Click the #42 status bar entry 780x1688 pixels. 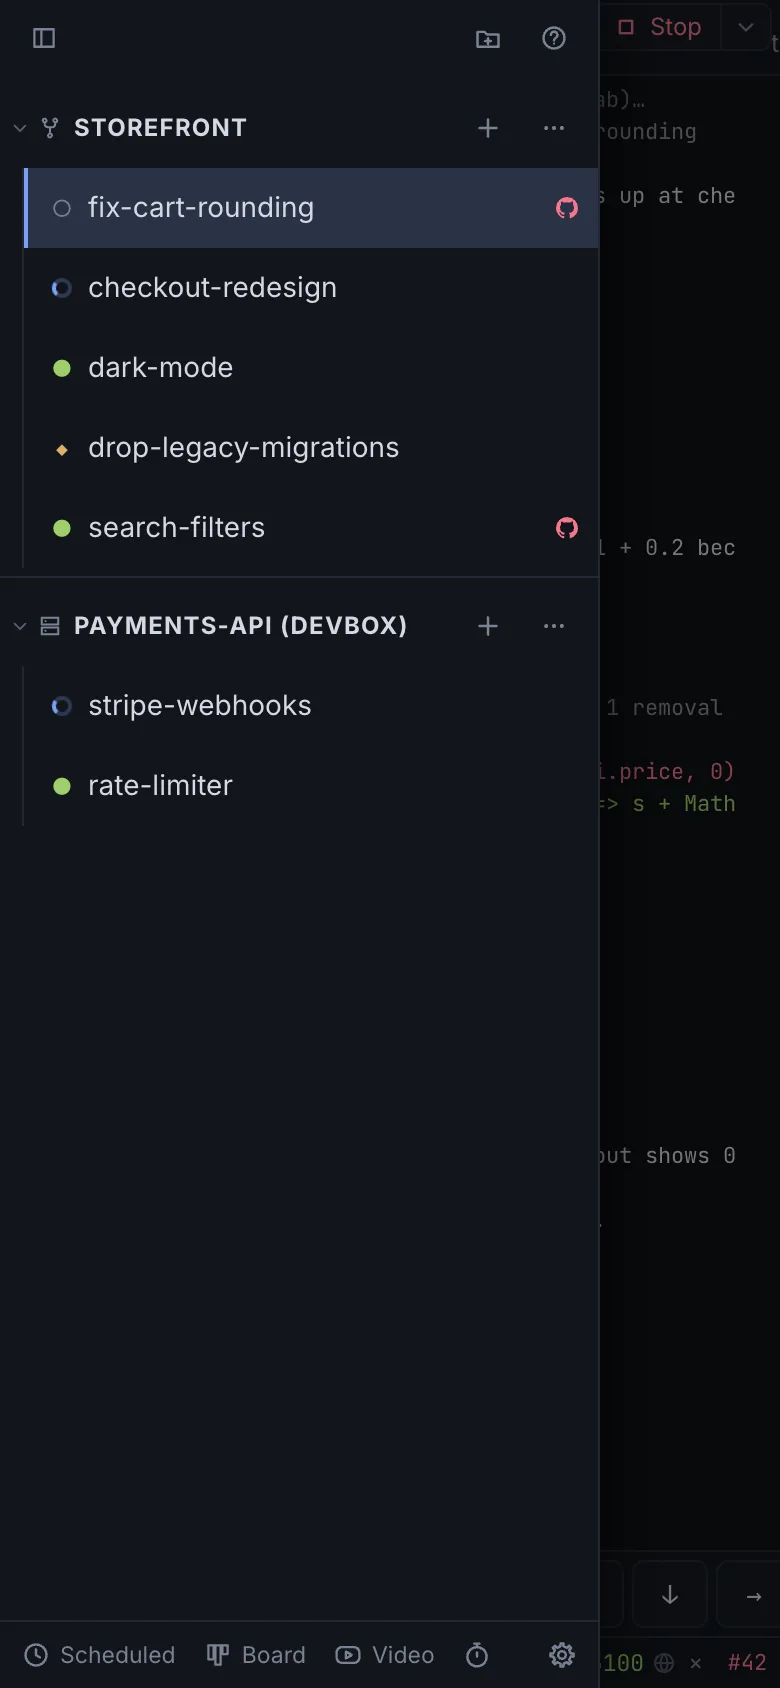[747, 1663]
